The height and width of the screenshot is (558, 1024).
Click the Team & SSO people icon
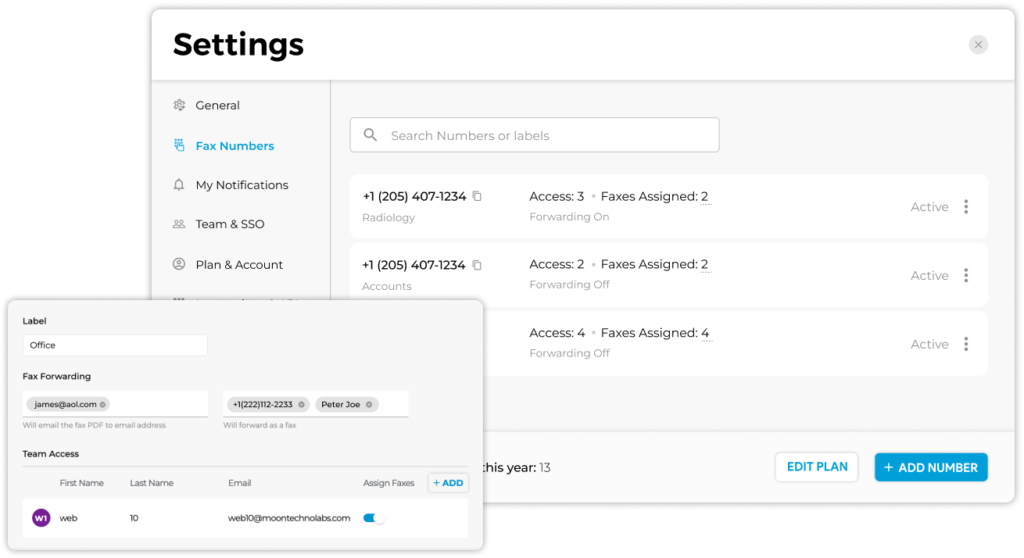click(x=179, y=224)
